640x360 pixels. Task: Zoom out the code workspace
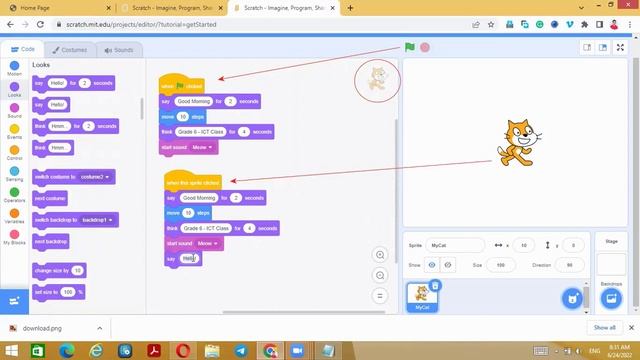coord(380,276)
